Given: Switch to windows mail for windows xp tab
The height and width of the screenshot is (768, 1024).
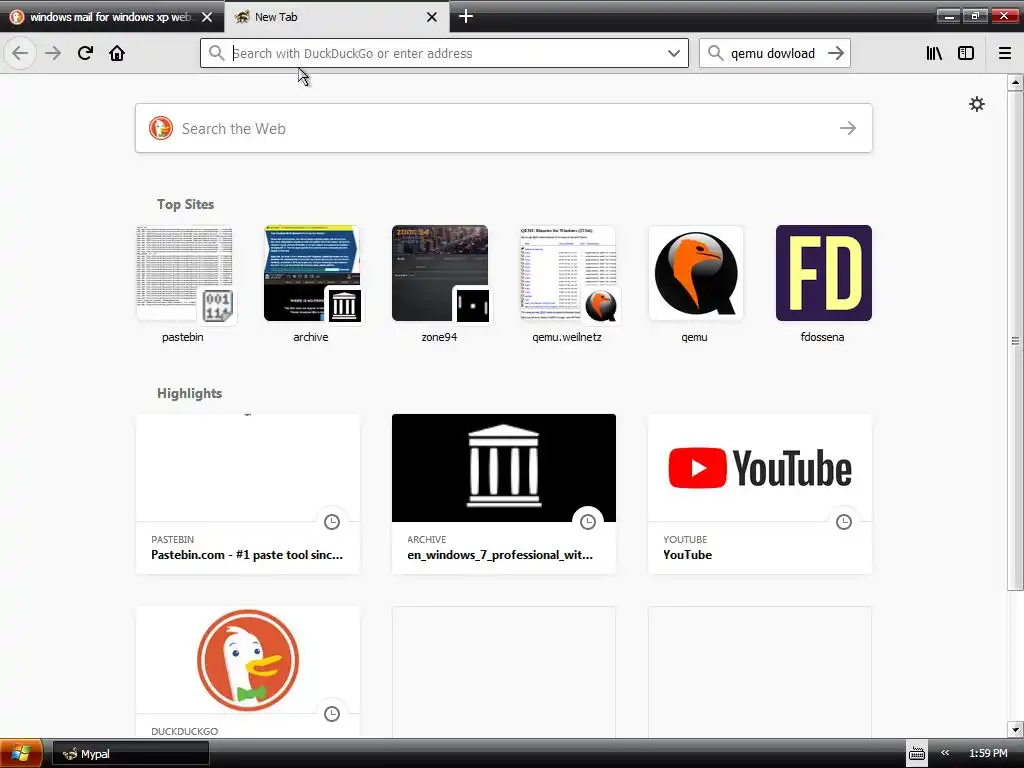Looking at the screenshot, I should click(x=110, y=17).
